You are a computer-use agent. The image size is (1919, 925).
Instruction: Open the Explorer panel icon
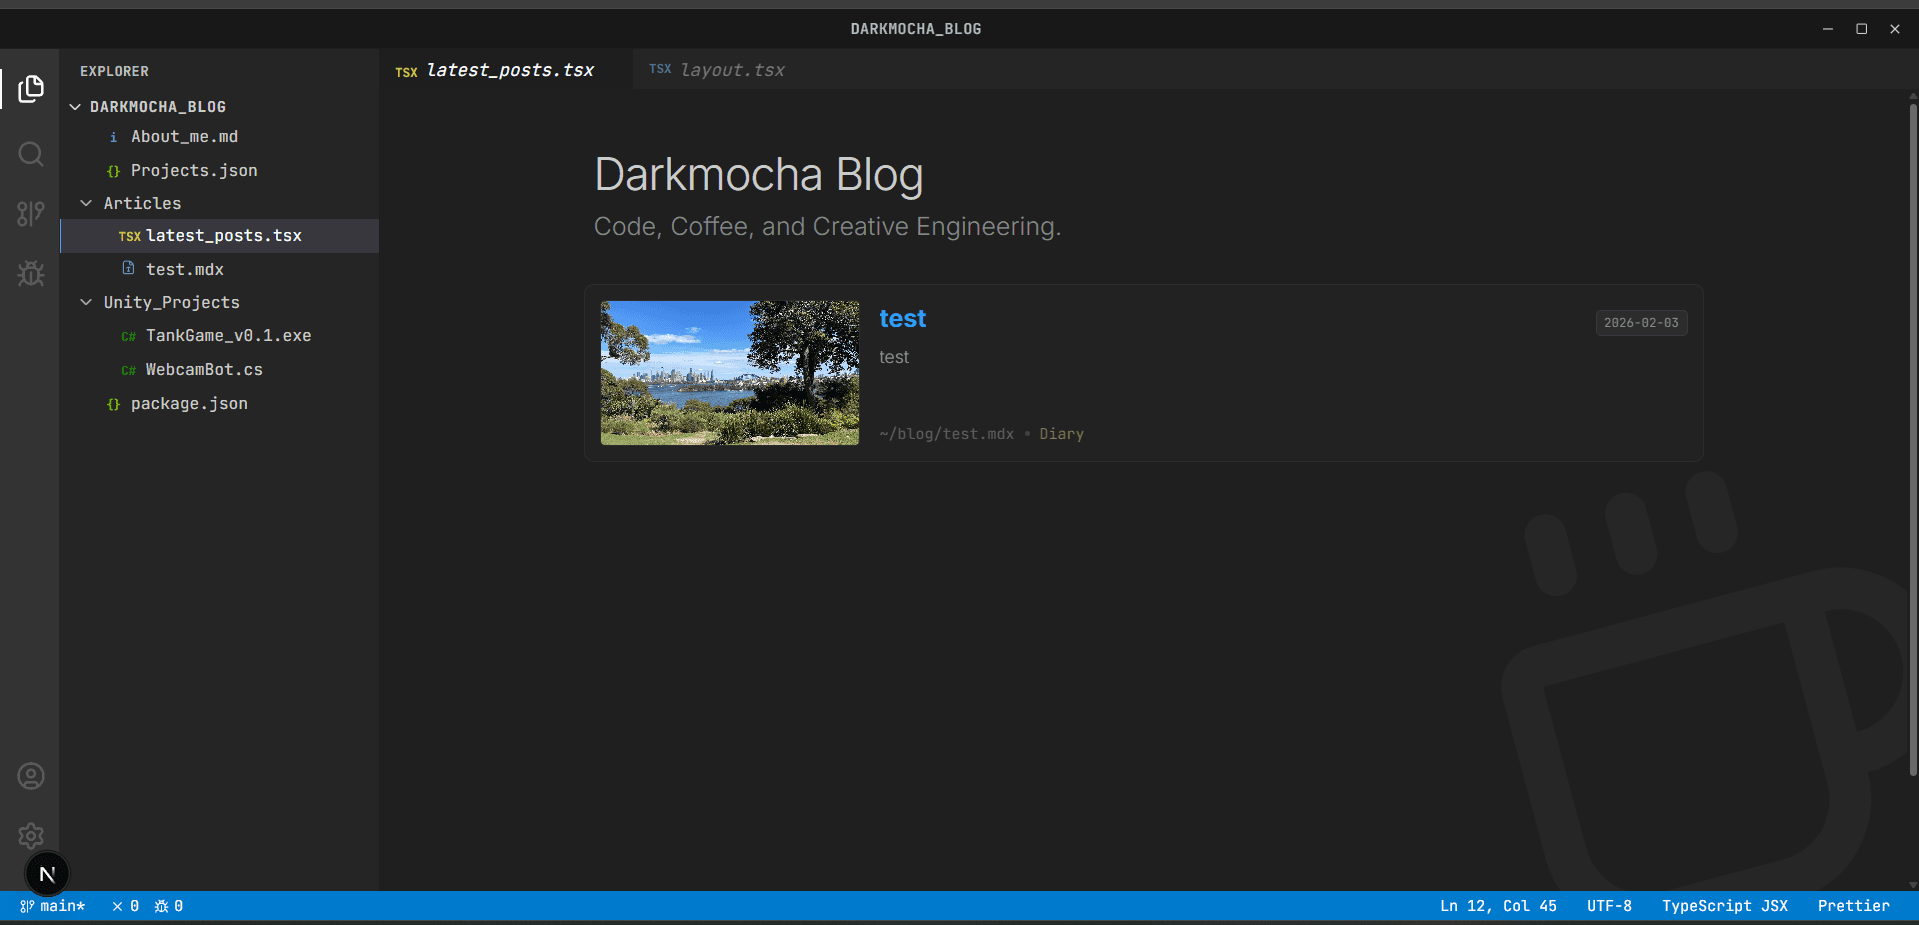tap(31, 89)
